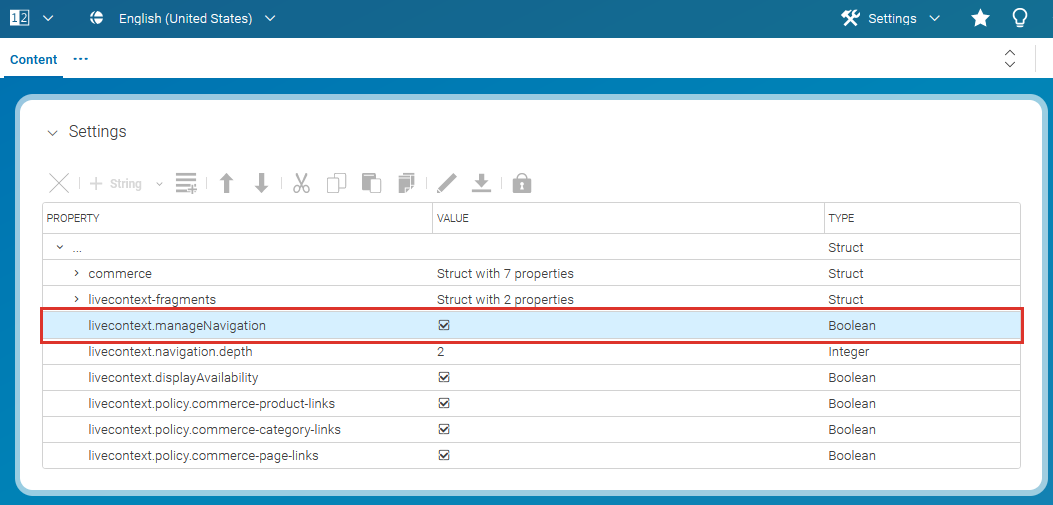Click the copy icon in the toolbar
This screenshot has height=505, width=1053.
[x=336, y=183]
